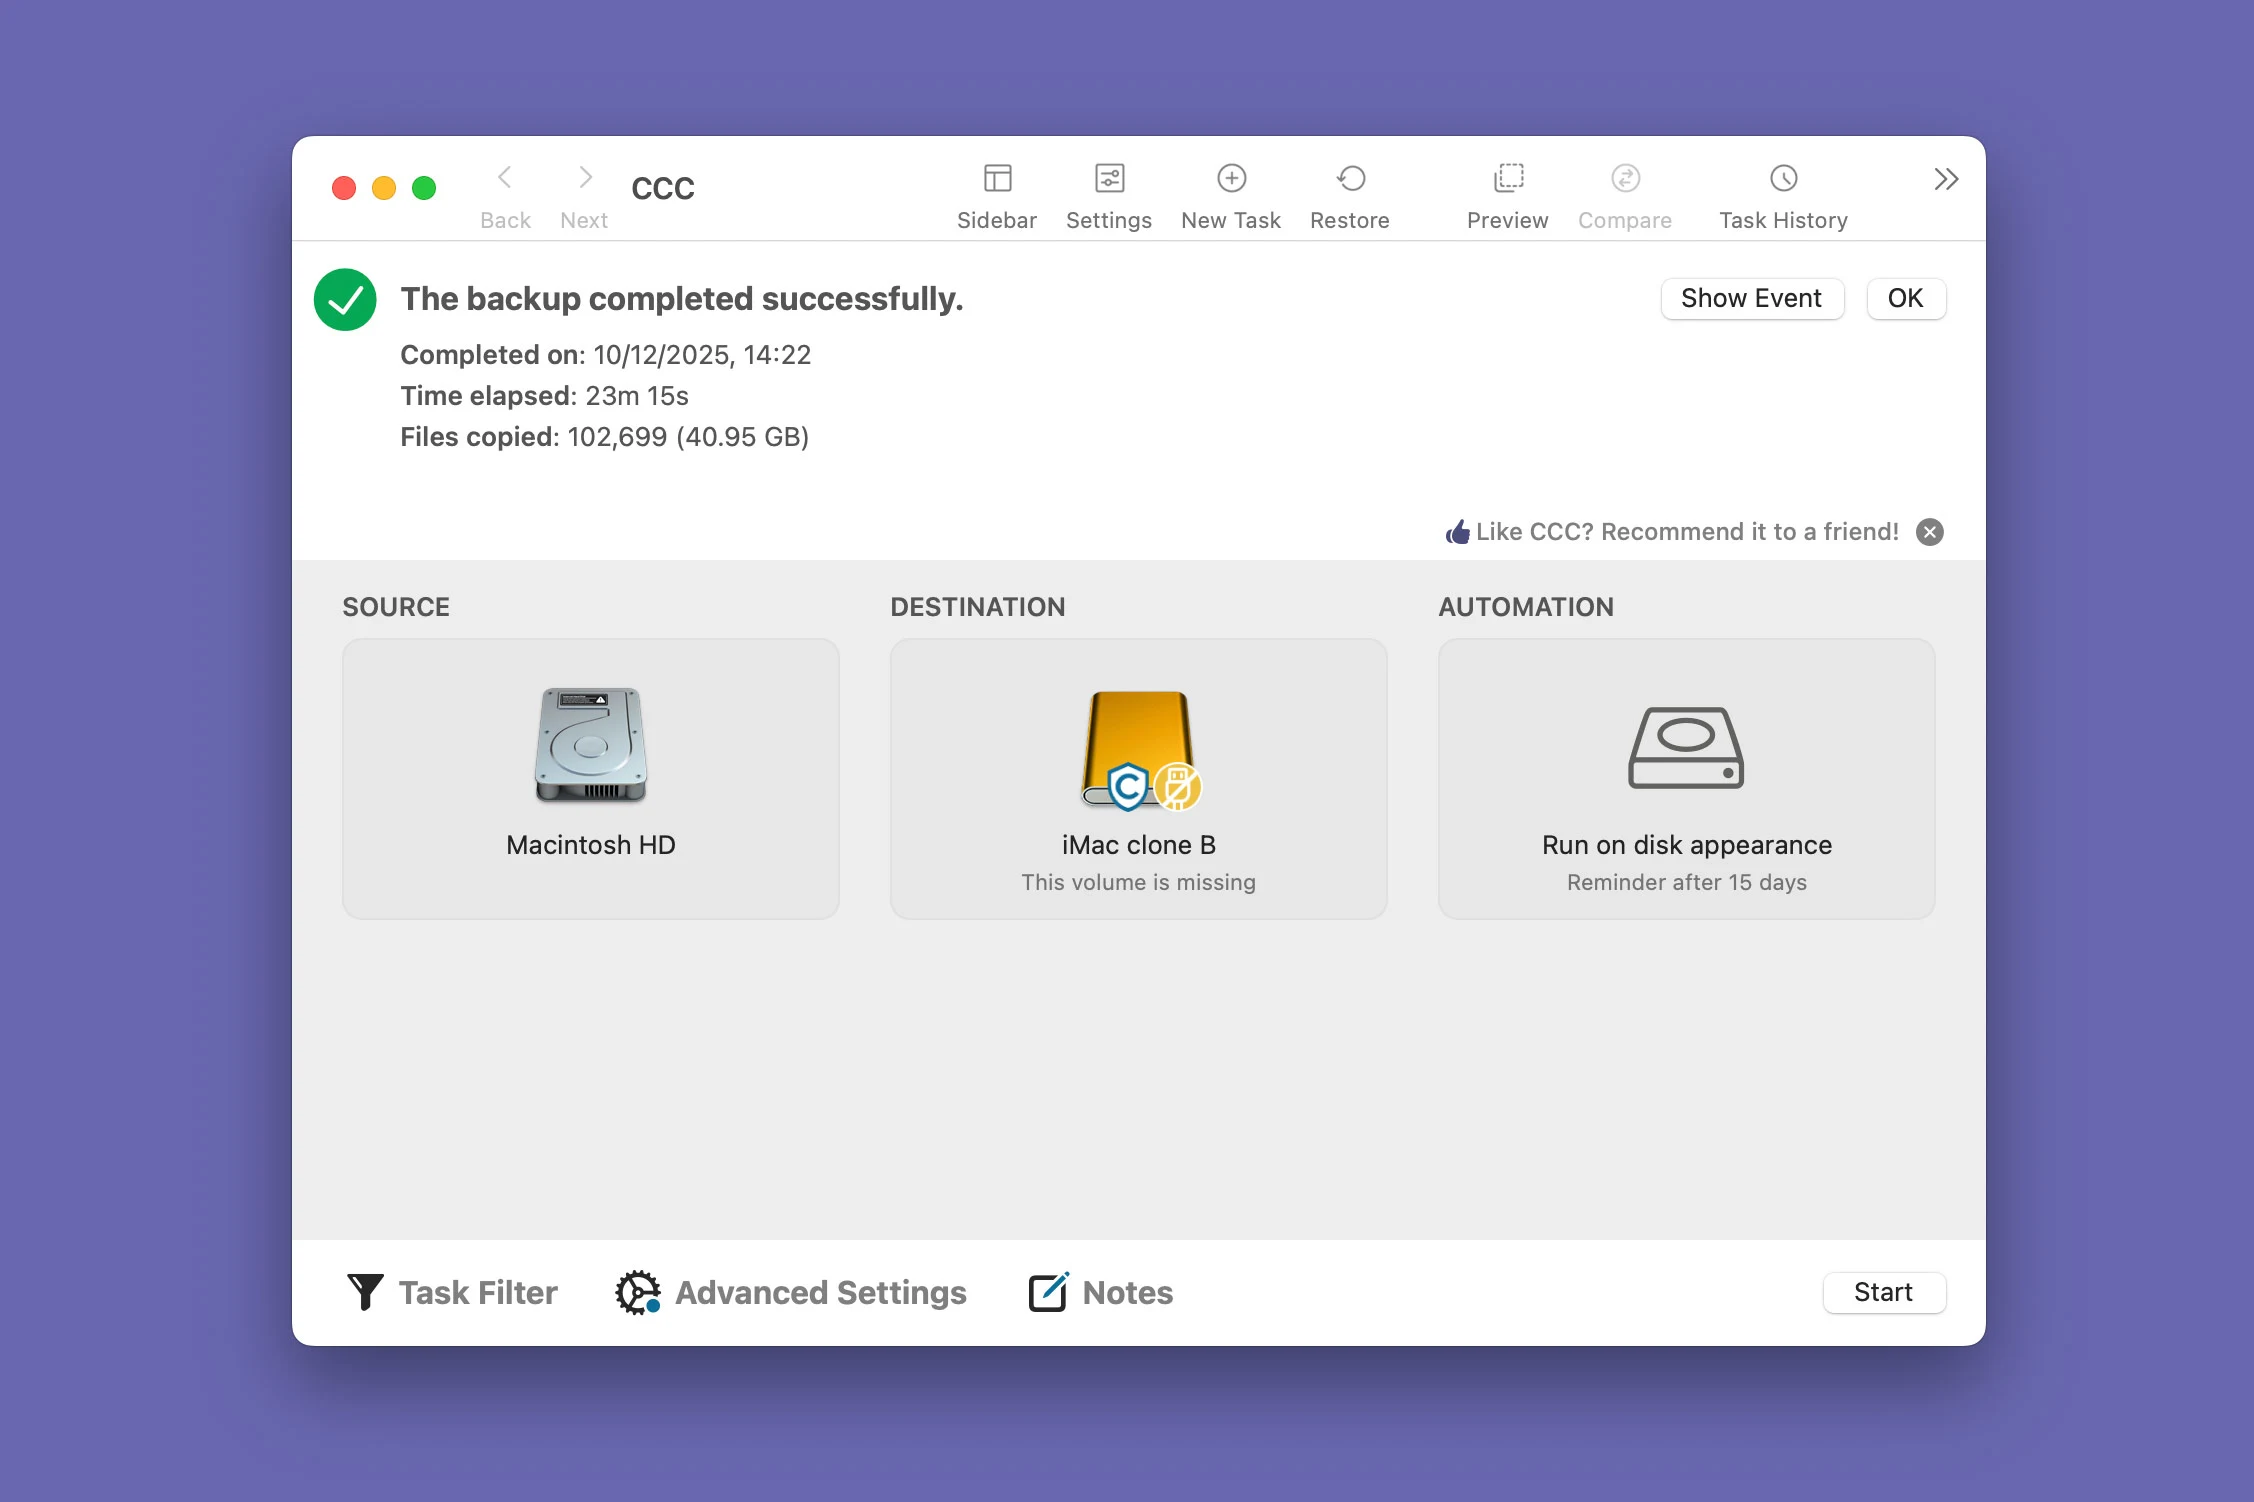Click the Show Event button

click(x=1752, y=298)
